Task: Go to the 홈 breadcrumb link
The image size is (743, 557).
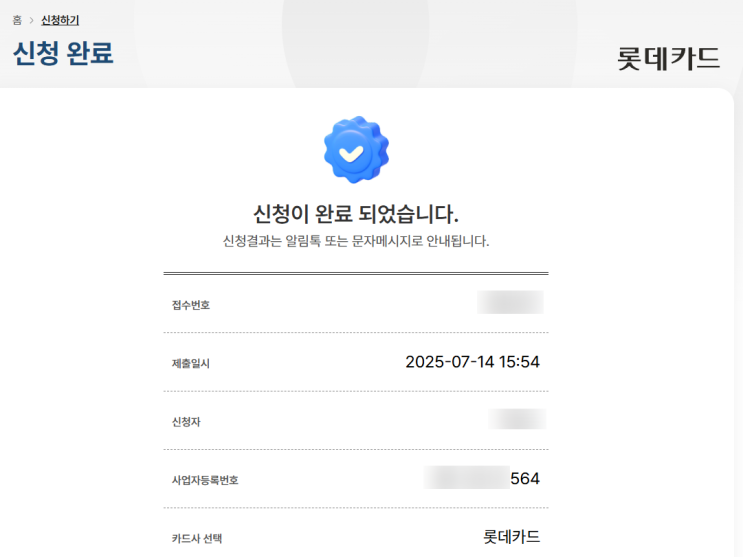Action: 17,20
